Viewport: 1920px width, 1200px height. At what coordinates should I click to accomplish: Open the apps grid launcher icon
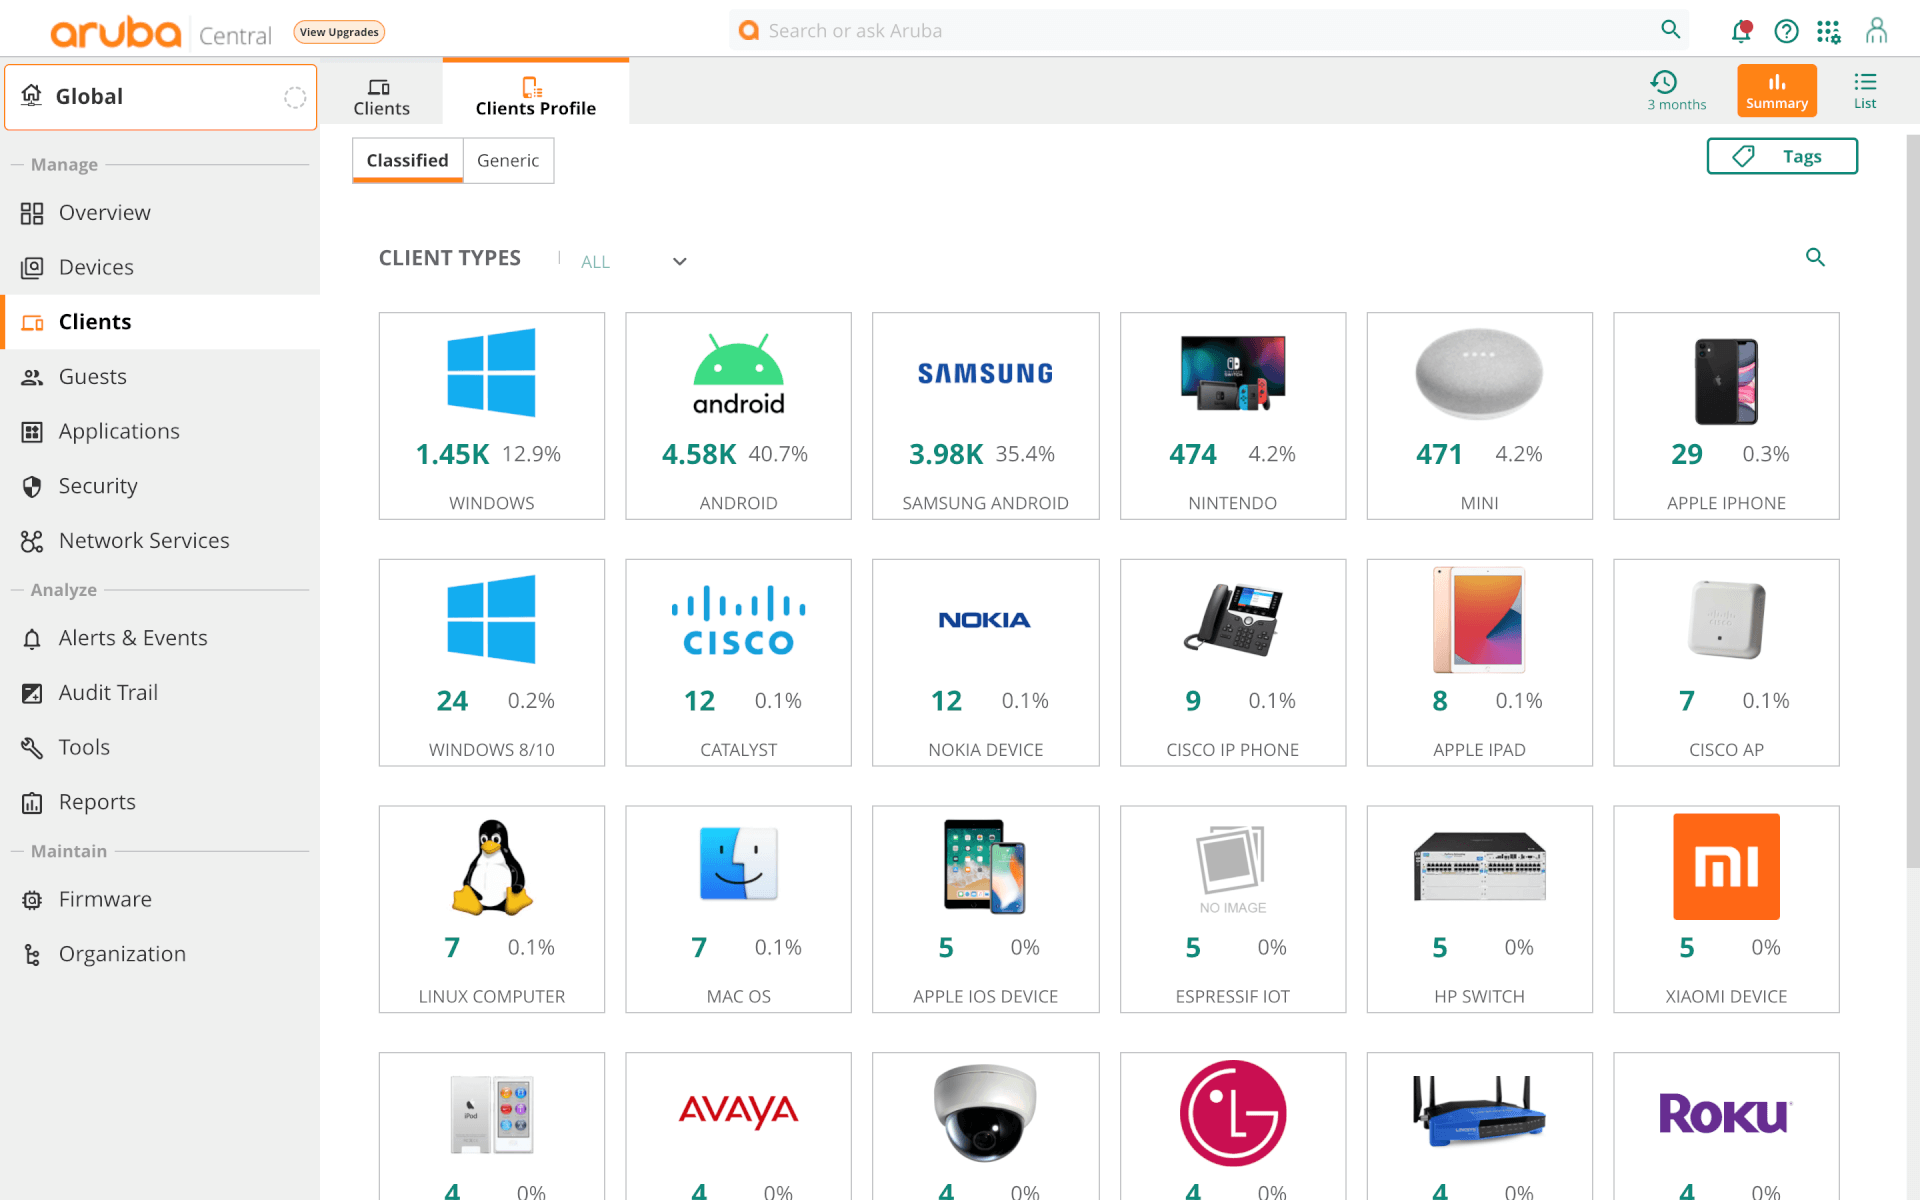tap(1829, 31)
